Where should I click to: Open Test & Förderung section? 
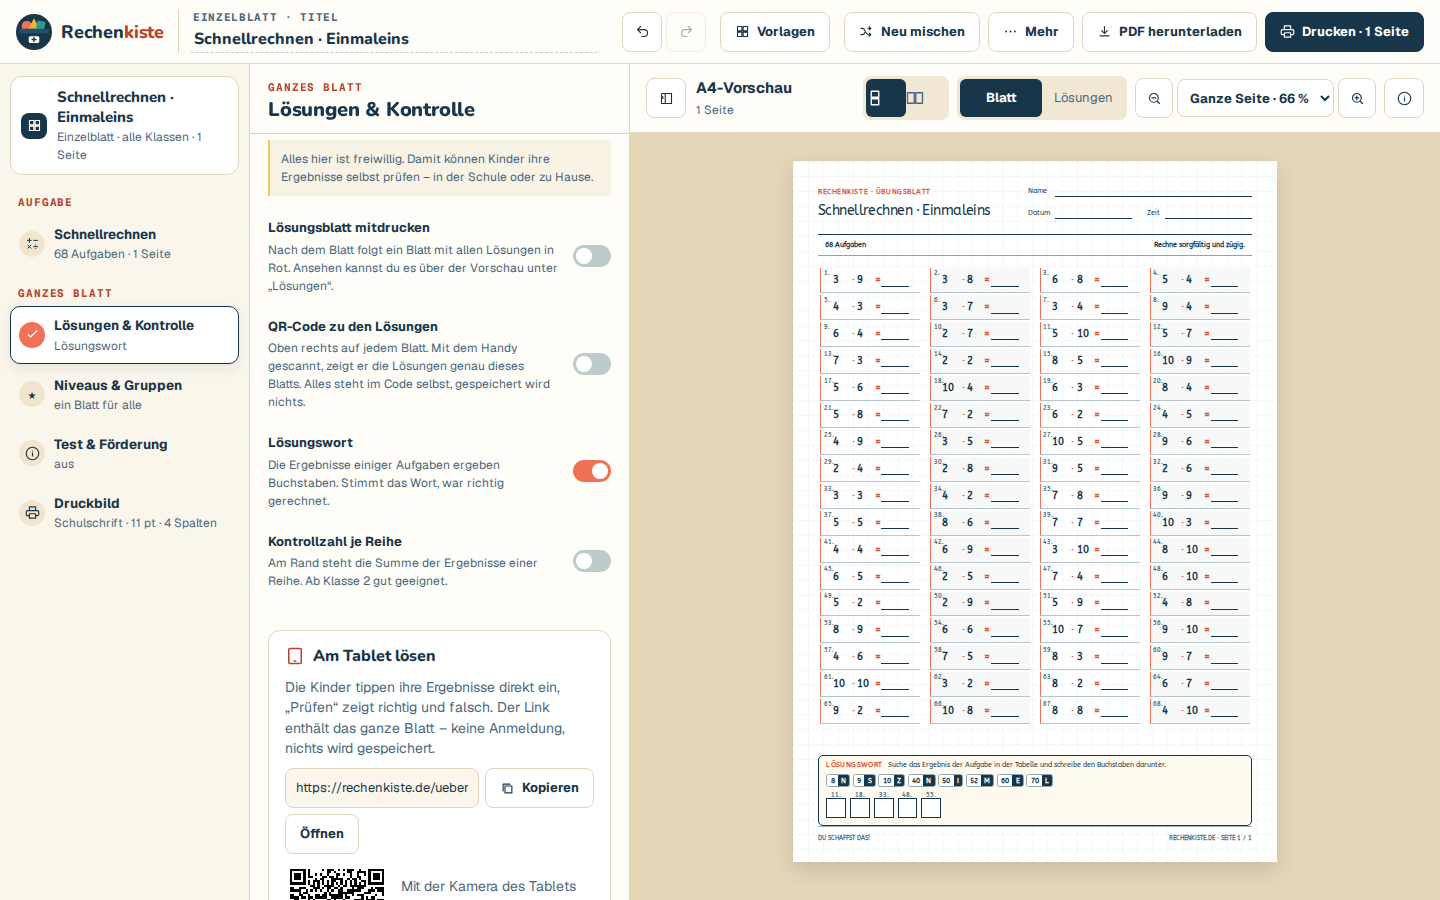(124, 454)
